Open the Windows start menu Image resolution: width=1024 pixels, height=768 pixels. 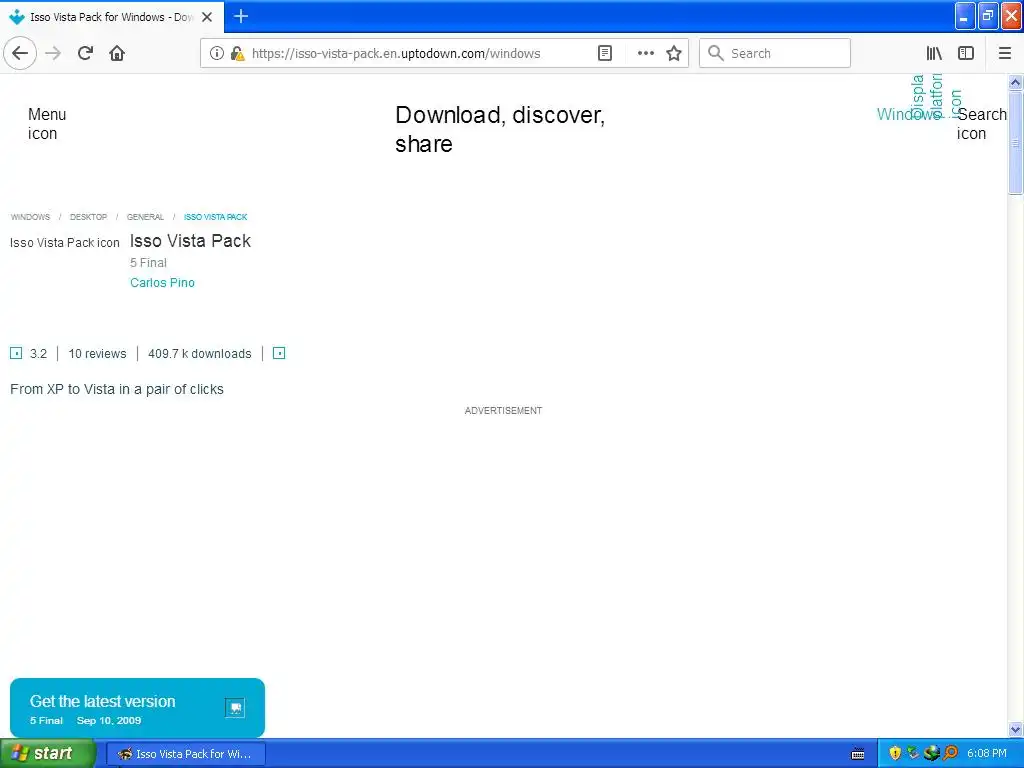click(x=48, y=753)
